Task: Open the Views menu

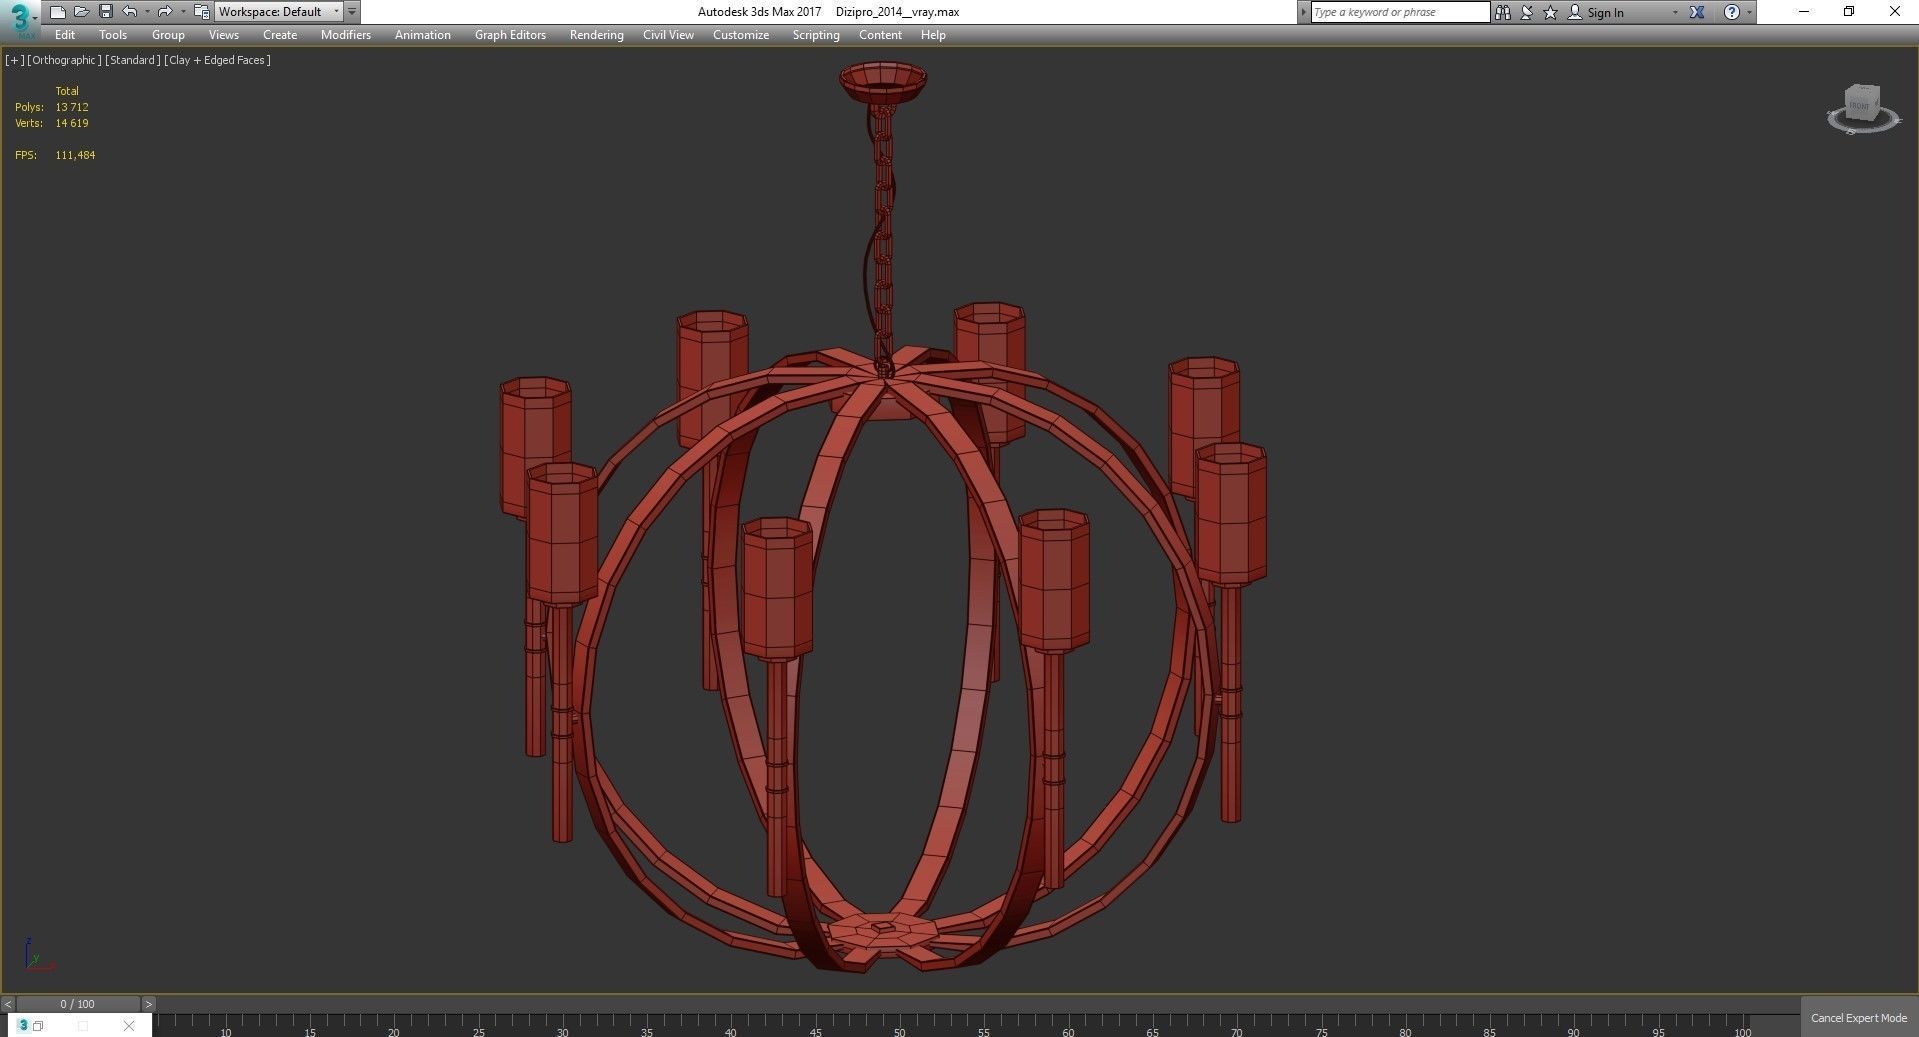Action: 224,35
